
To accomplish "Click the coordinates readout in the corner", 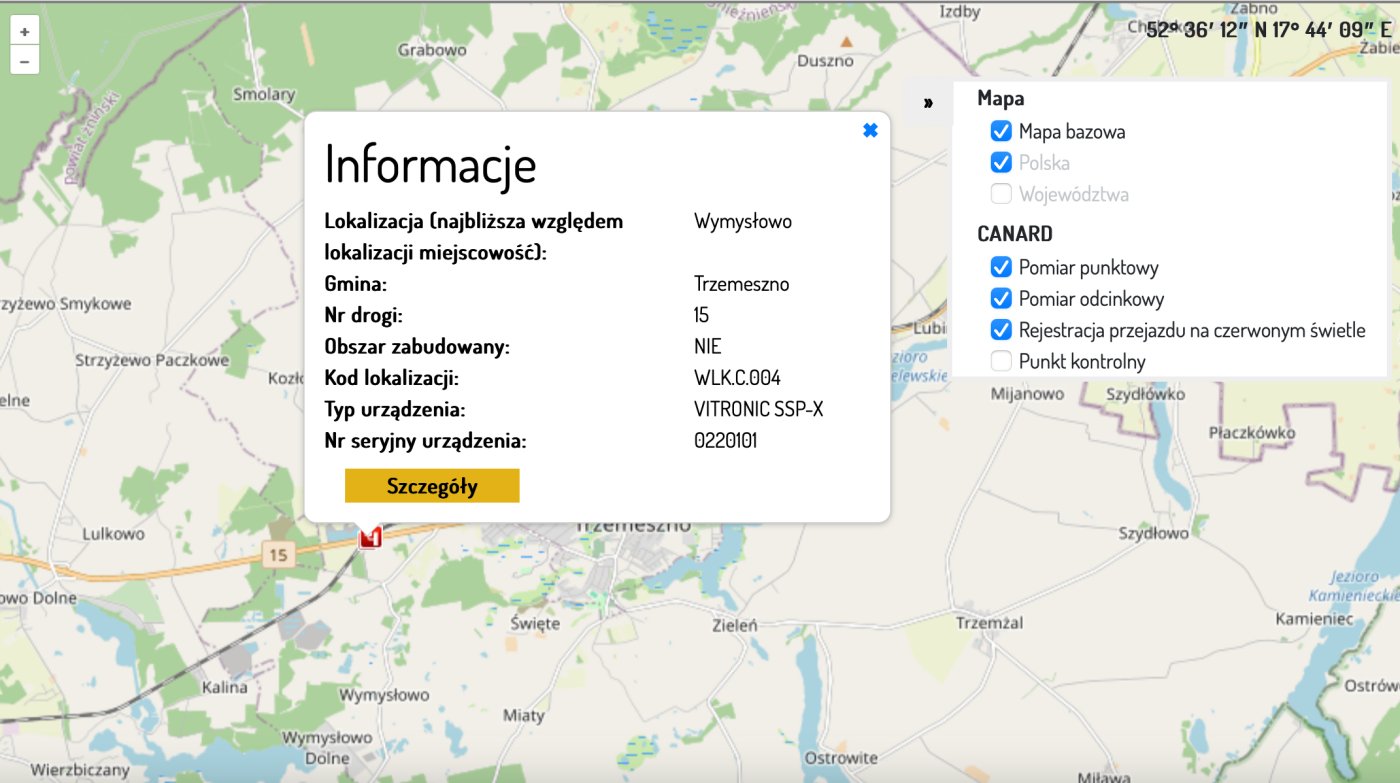I will (x=1268, y=29).
